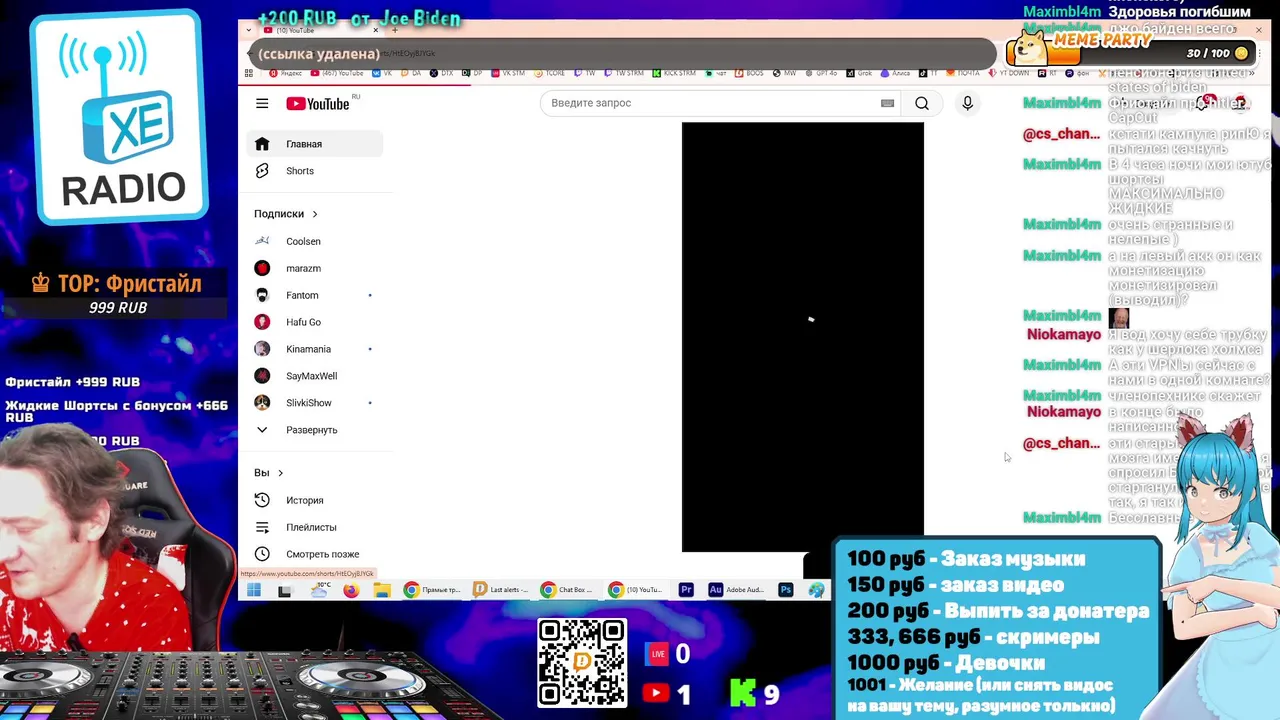Open Windows Start menu

254,590
